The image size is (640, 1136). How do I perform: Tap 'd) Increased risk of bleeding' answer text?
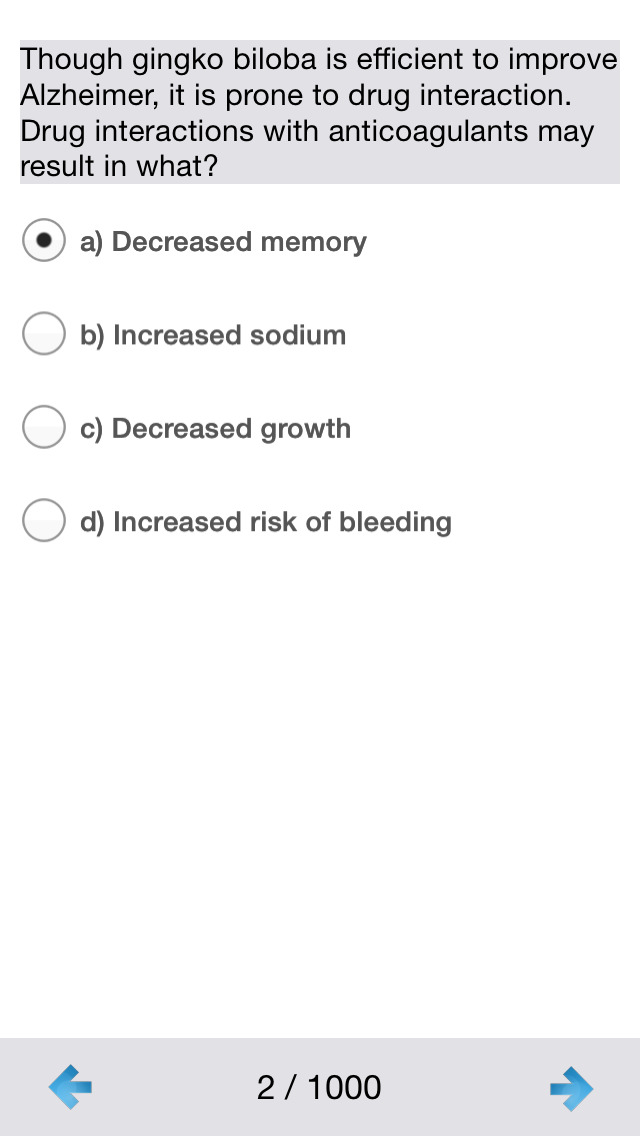tap(266, 522)
